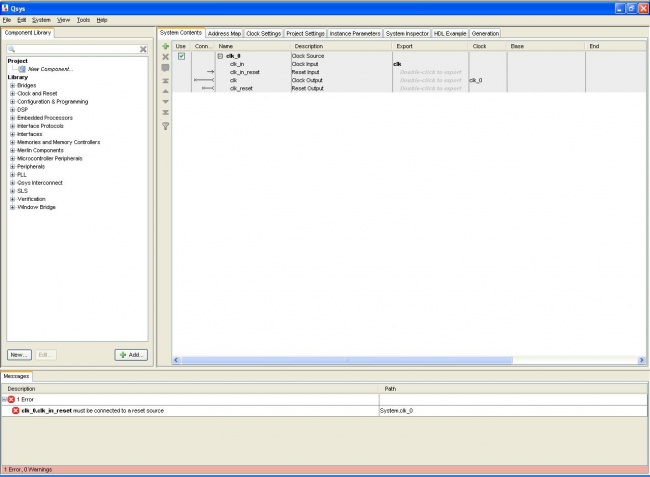Collapse the 1 Error message group
Screen dimensions: 650x477
4,400
